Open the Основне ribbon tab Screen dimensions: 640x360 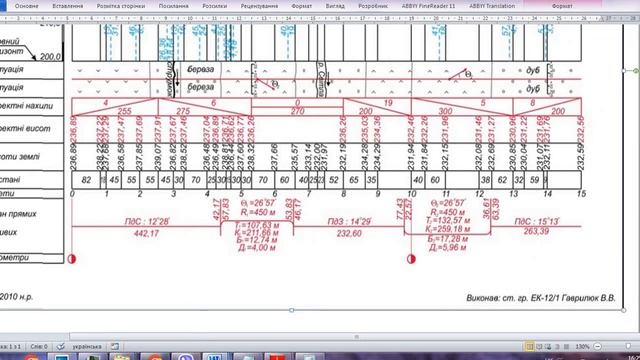(x=27, y=6)
